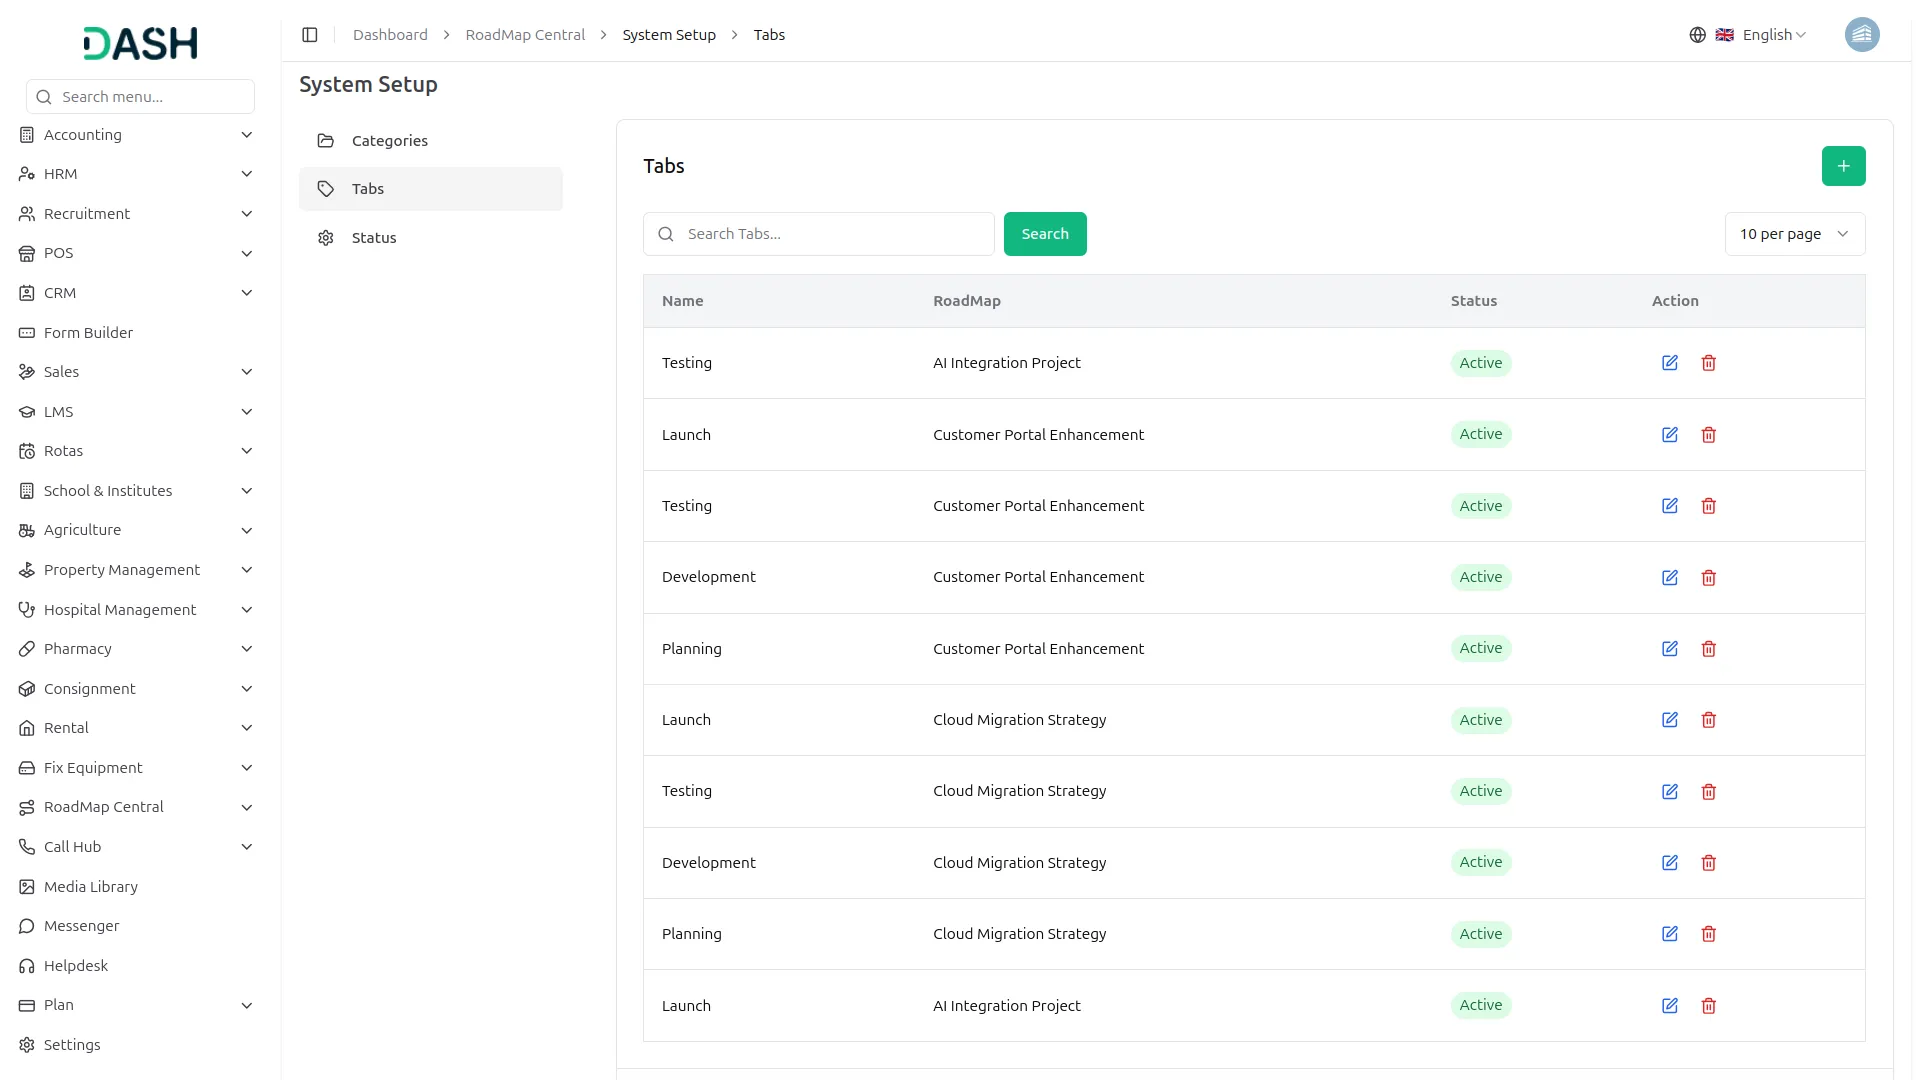
Task: Go to RoadMap Central breadcrumb link
Action: pos(525,35)
